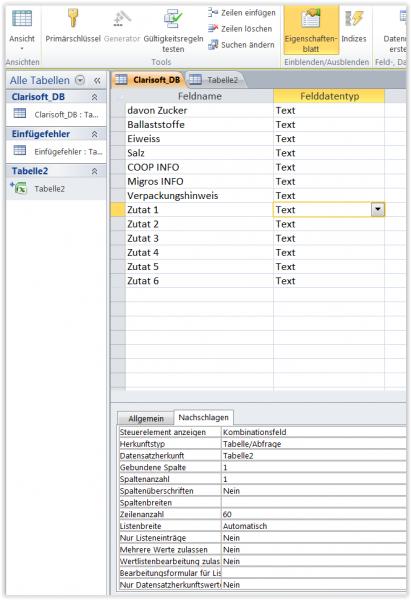
Task: Click the field name Ballaststoffe
Action: pyautogui.click(x=156, y=125)
